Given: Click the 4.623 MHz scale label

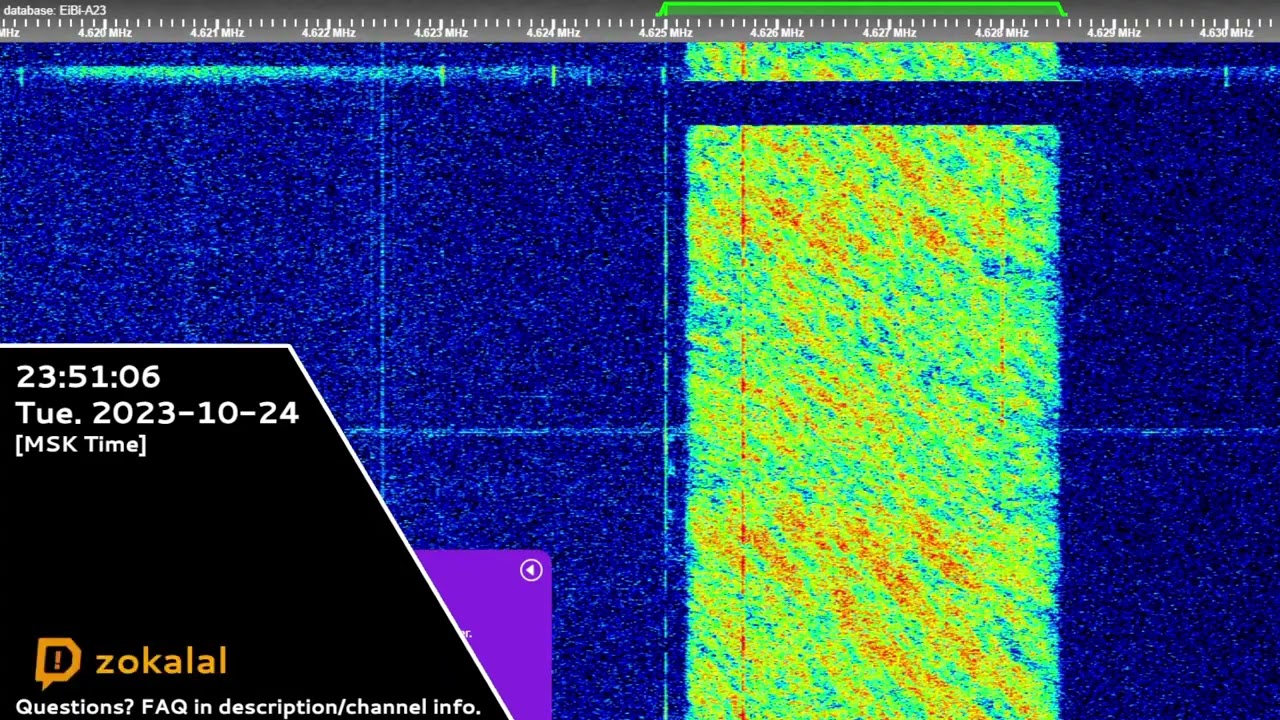Looking at the screenshot, I should [441, 33].
